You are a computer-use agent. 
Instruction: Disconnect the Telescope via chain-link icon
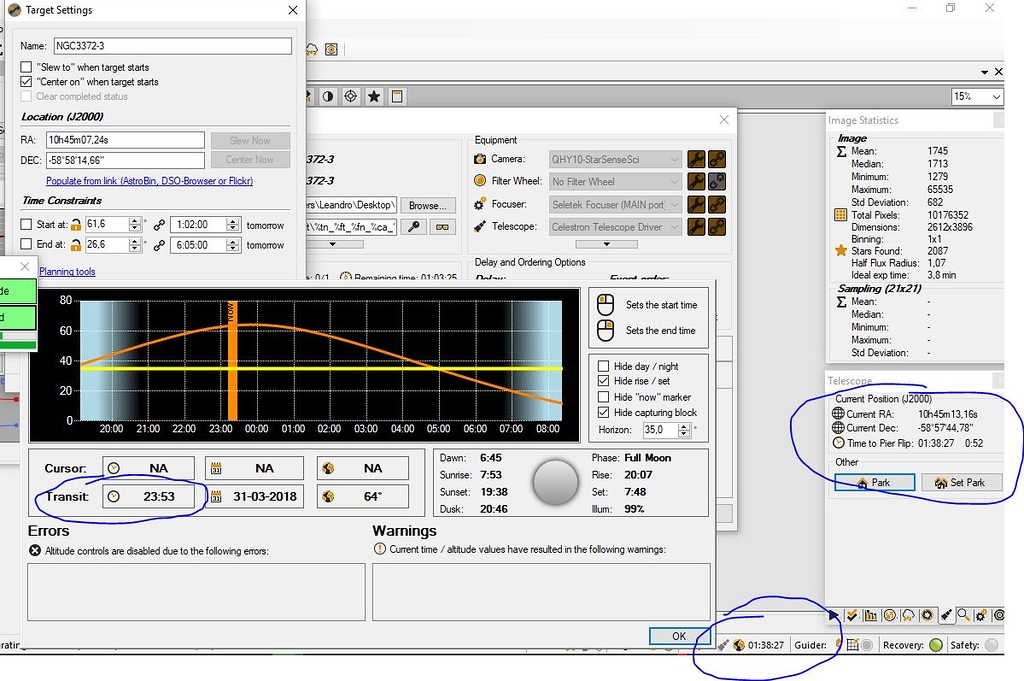717,225
